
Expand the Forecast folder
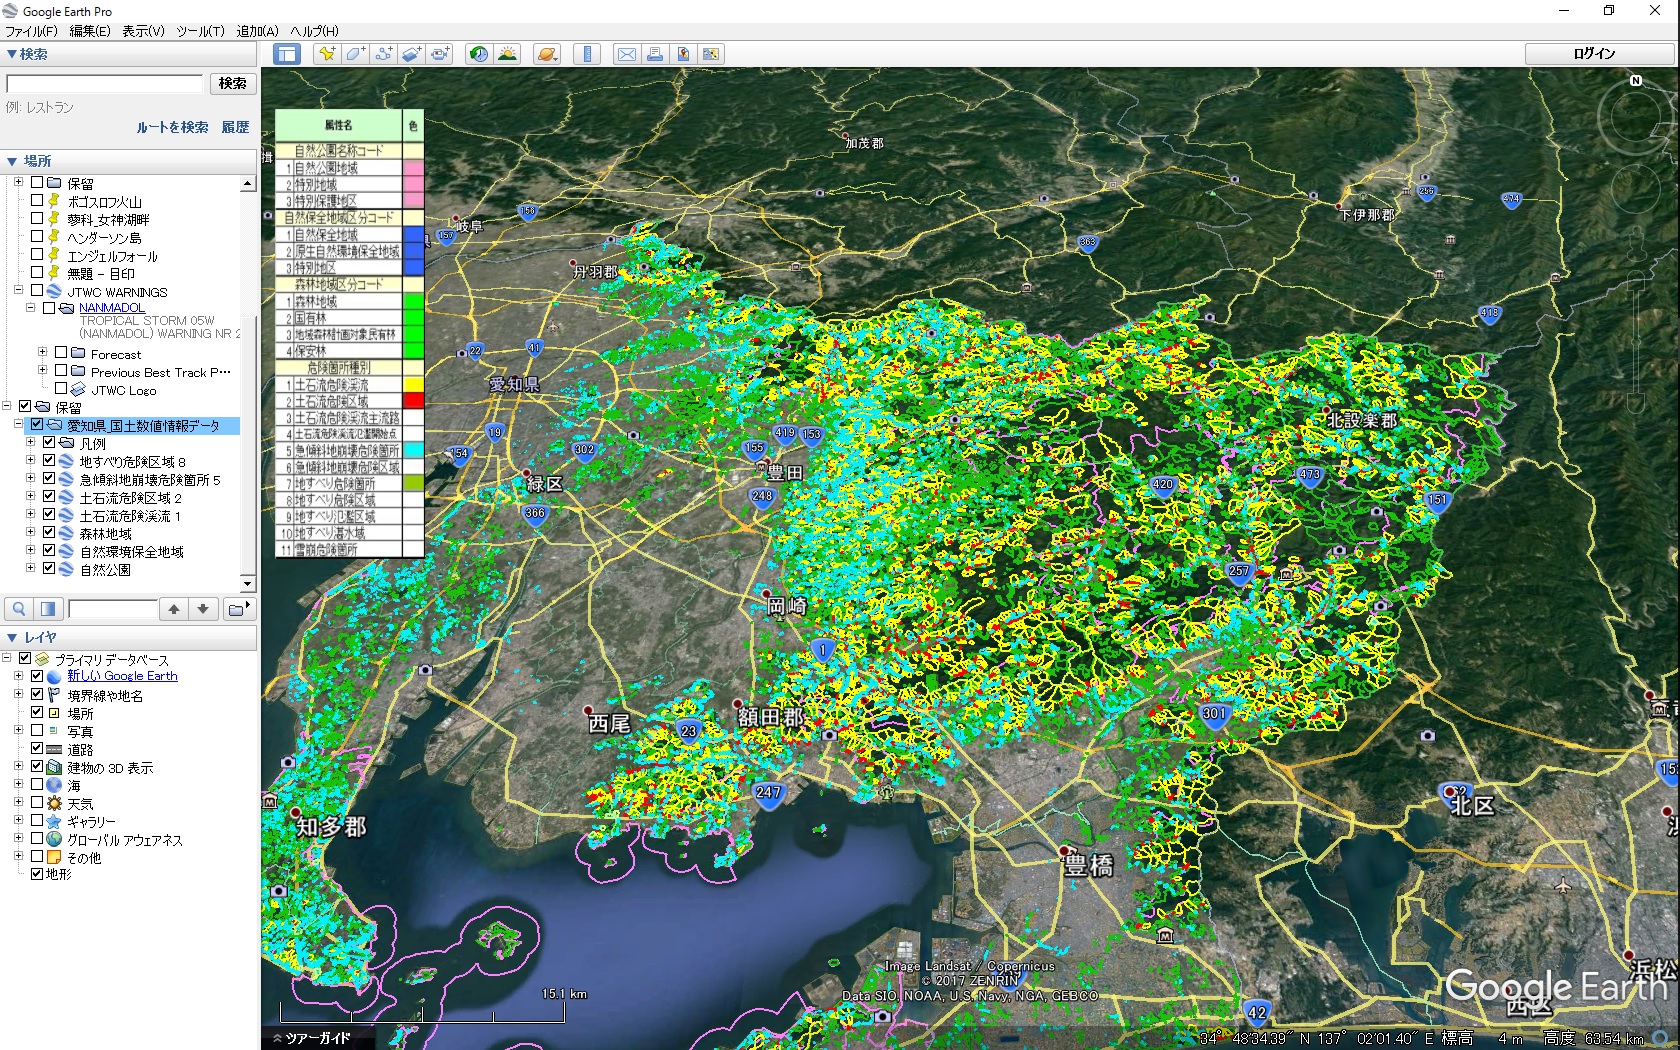click(x=42, y=352)
